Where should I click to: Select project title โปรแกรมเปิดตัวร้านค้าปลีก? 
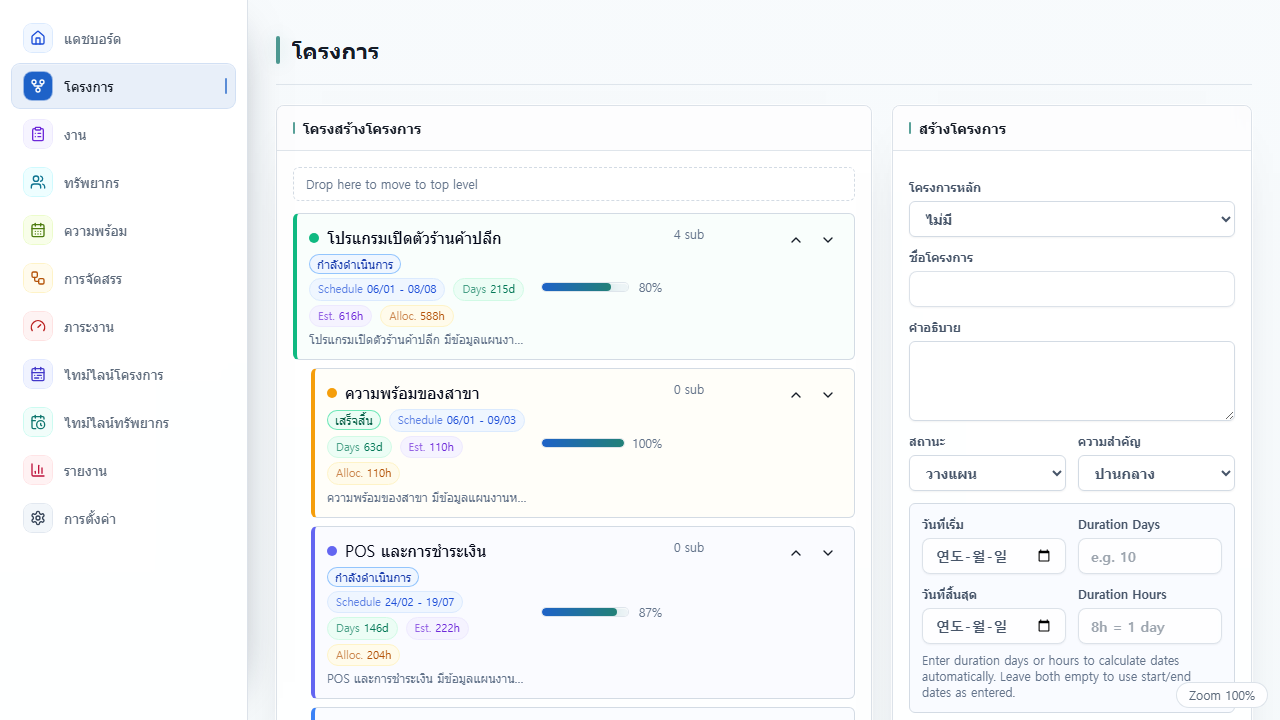click(x=414, y=239)
